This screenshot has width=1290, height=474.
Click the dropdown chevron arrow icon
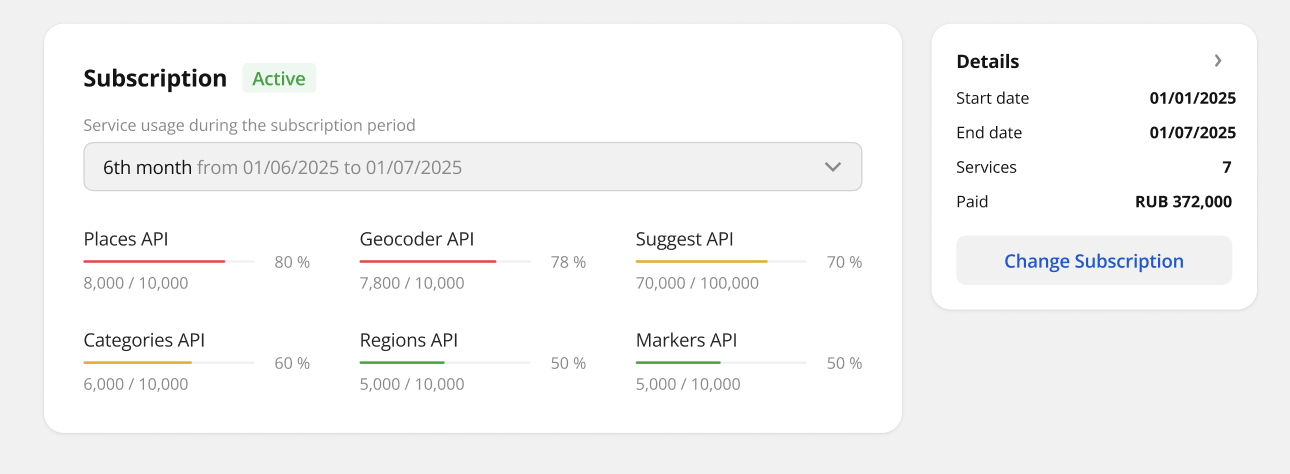832,167
